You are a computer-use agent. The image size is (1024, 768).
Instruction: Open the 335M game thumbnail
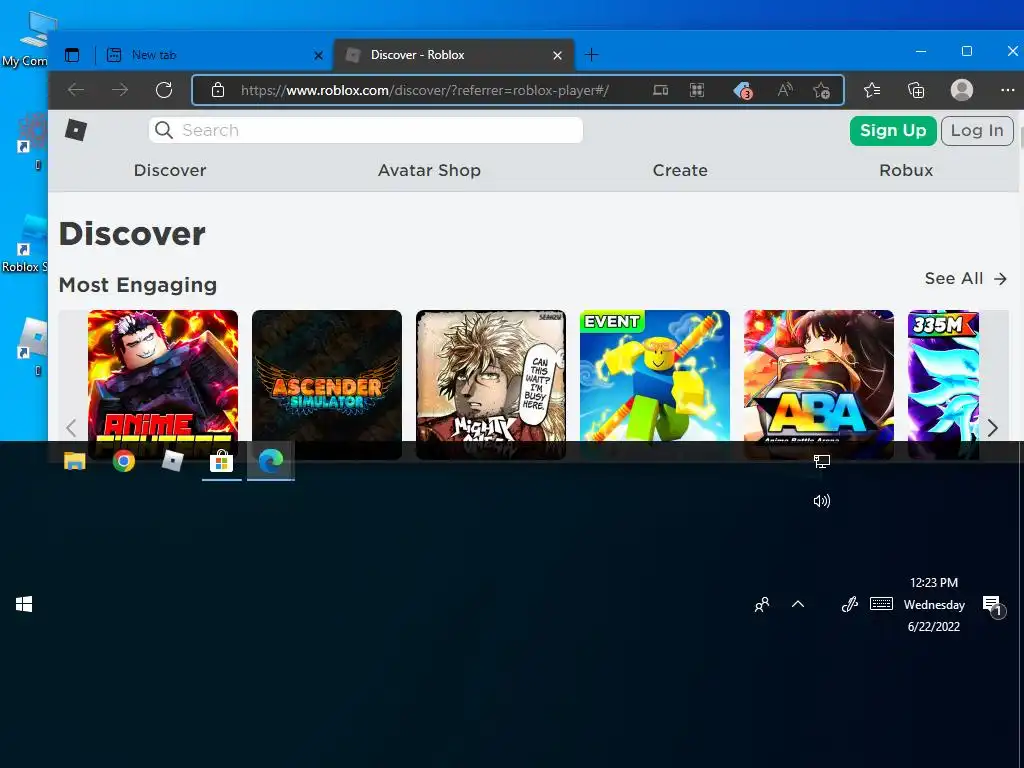[943, 385]
